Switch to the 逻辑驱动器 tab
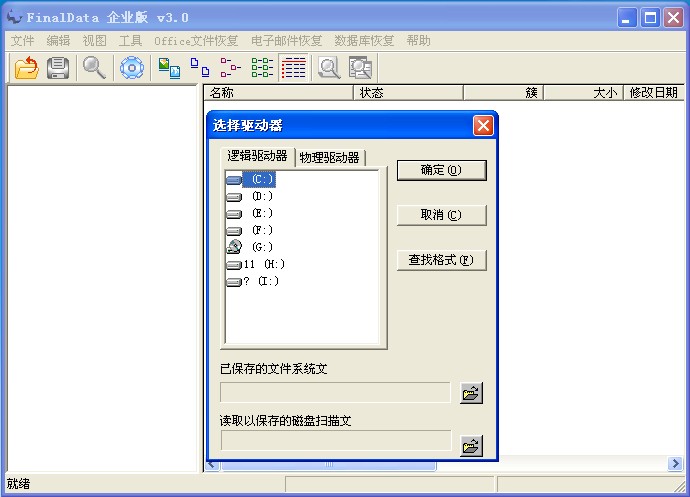The width and height of the screenshot is (690, 497). pos(257,156)
